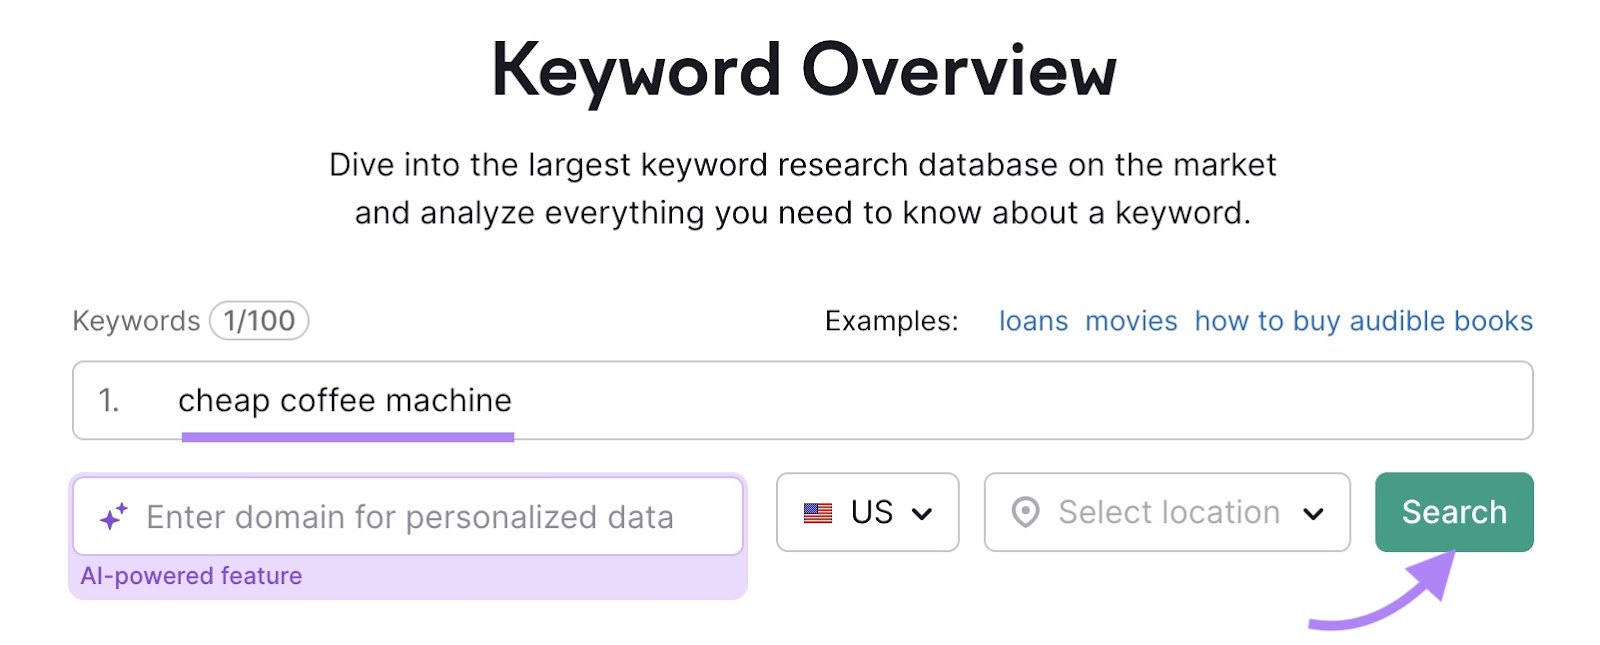Click the 'how to buy audible books' example
This screenshot has width=1600, height=645.
[1362, 321]
